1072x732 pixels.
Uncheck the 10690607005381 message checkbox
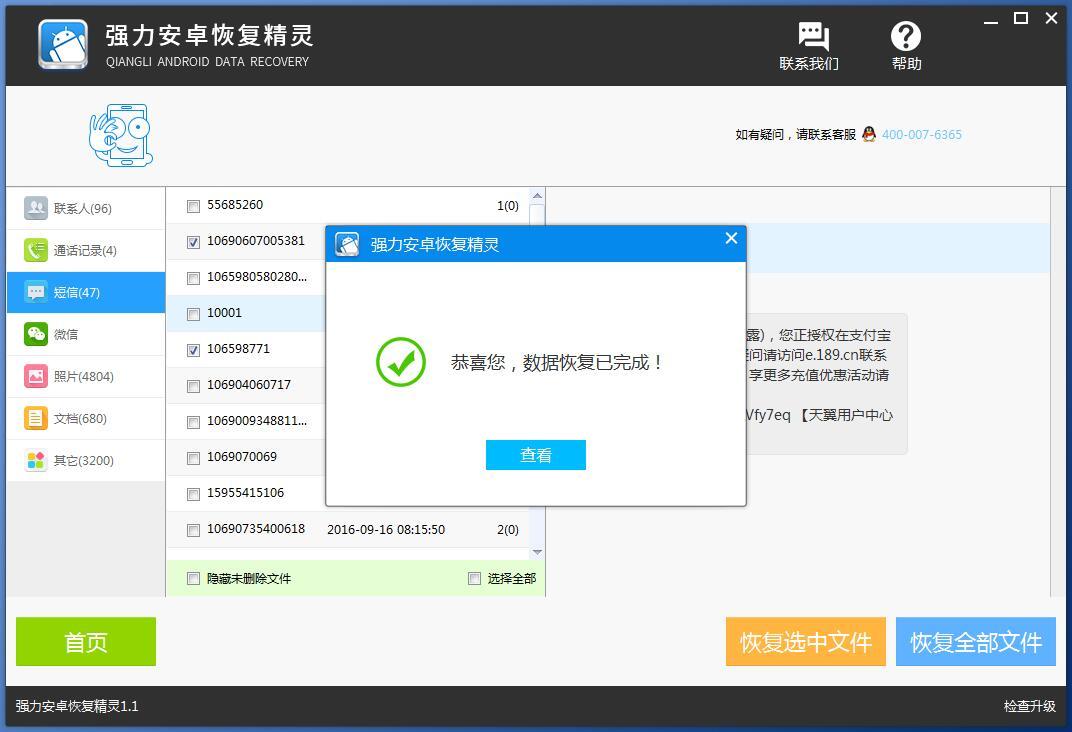pos(193,242)
